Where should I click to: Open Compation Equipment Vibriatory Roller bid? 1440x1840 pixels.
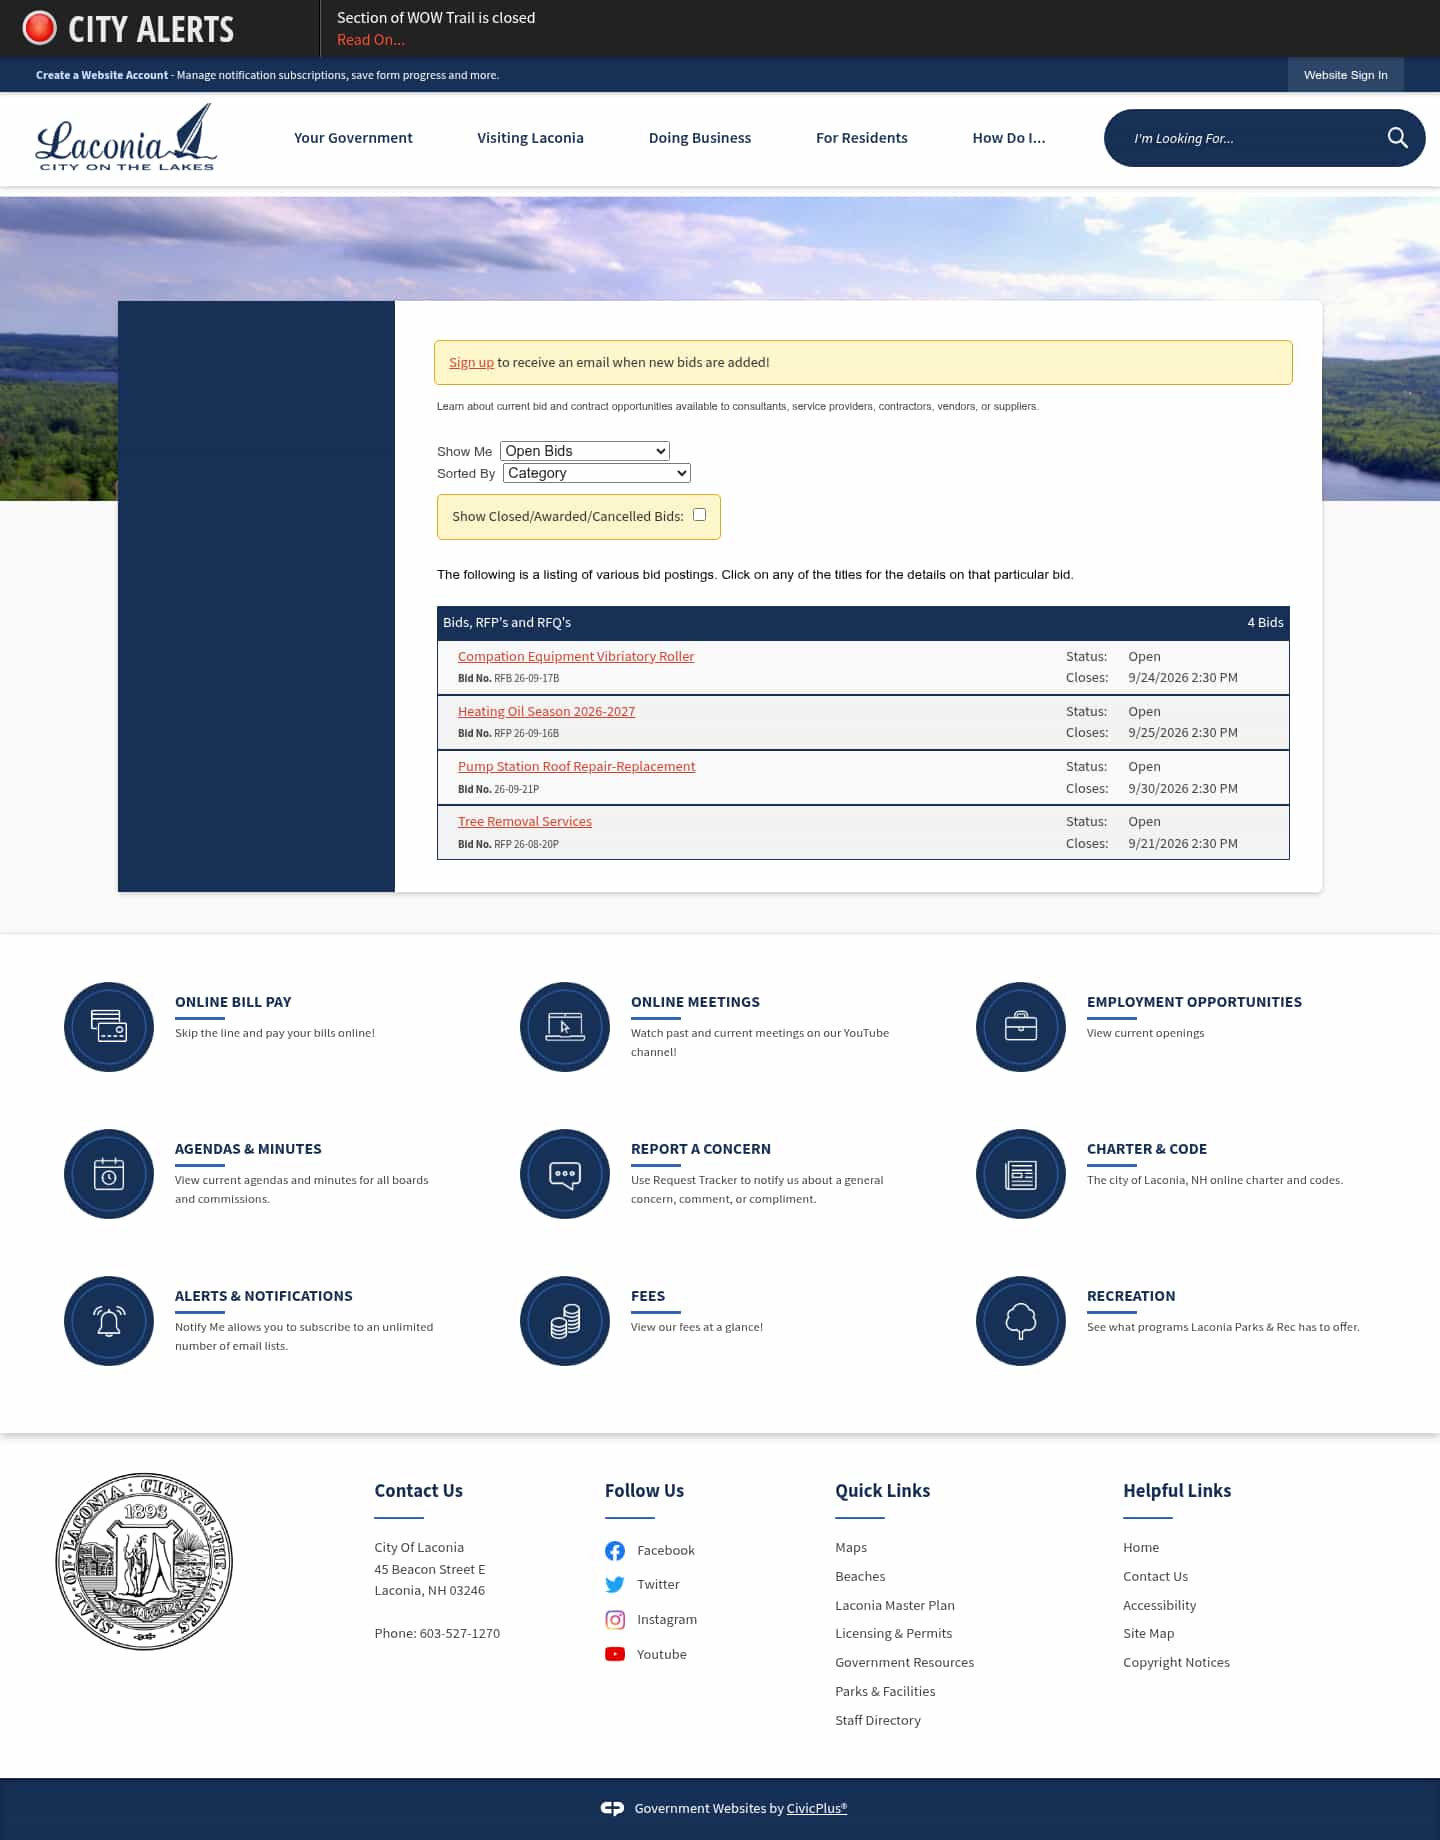576,657
